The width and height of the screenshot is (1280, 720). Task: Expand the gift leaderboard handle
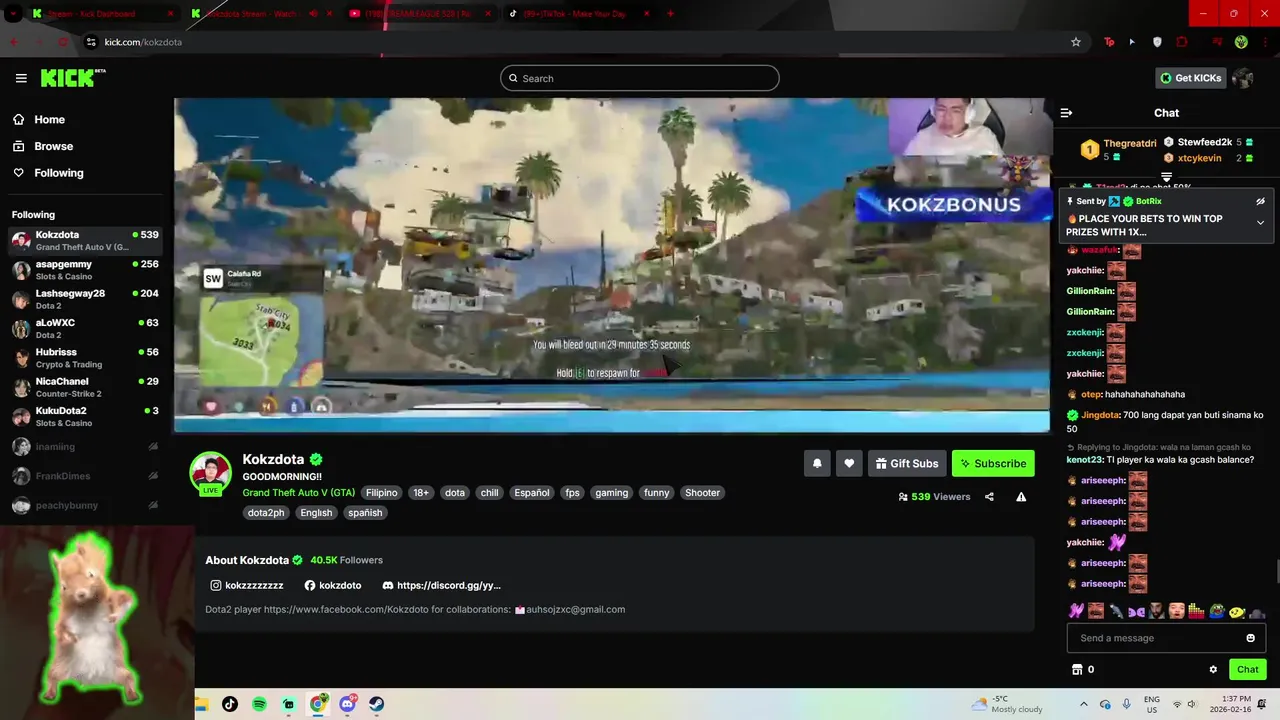click(x=1166, y=177)
